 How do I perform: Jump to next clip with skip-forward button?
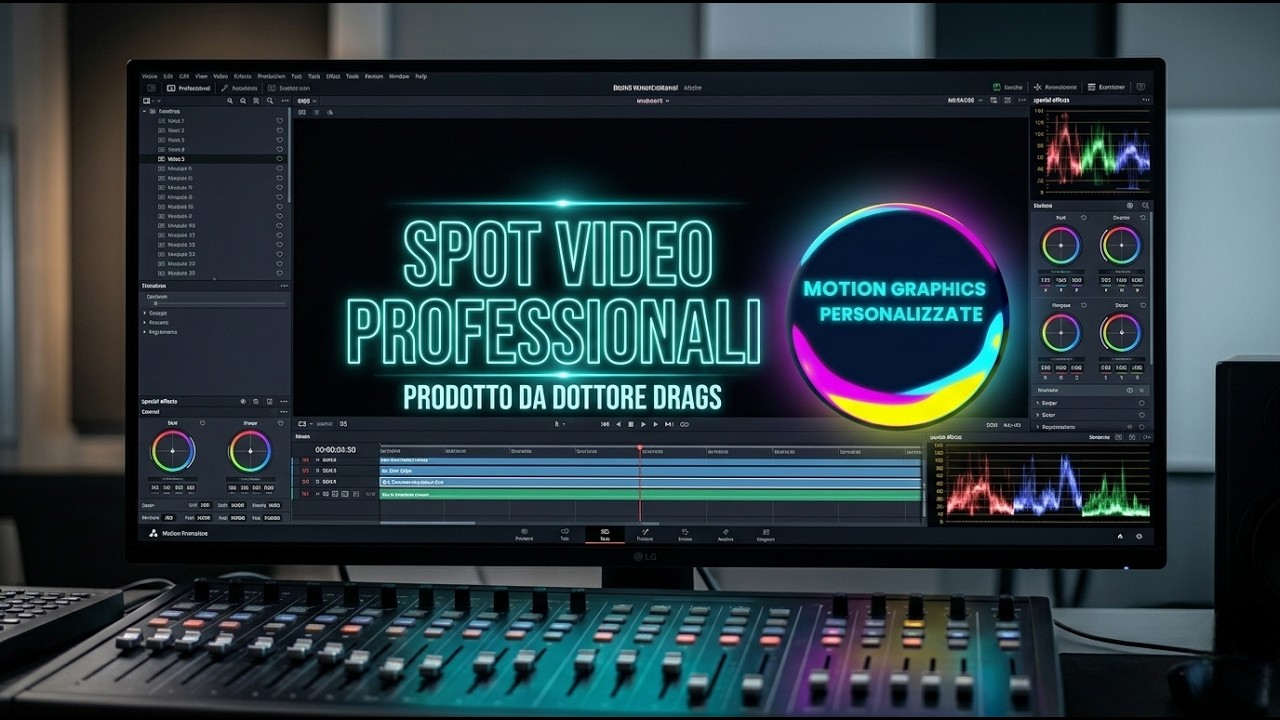click(670, 424)
